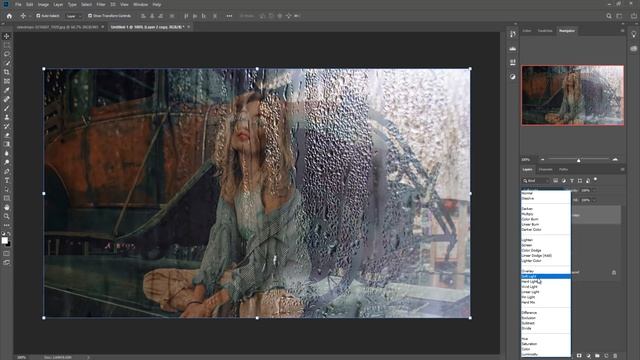
Task: Select the Crop tool
Action: [7, 72]
